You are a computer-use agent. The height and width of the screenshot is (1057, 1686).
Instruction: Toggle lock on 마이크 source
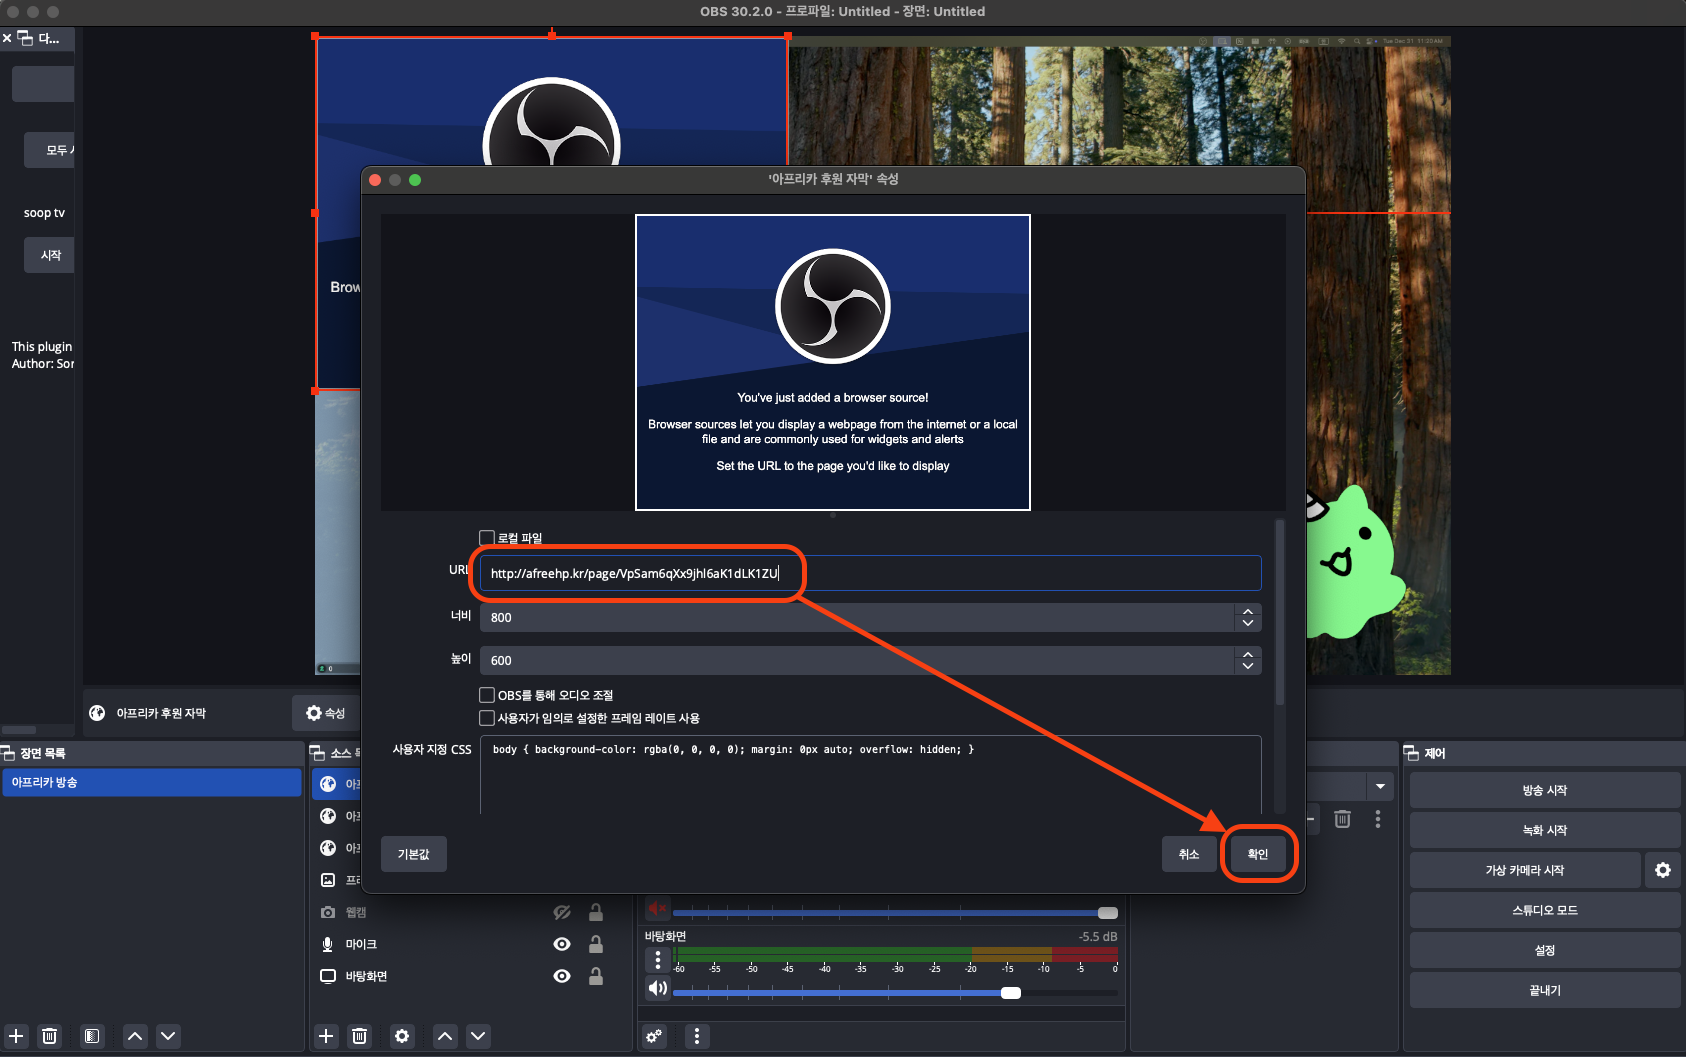point(596,944)
